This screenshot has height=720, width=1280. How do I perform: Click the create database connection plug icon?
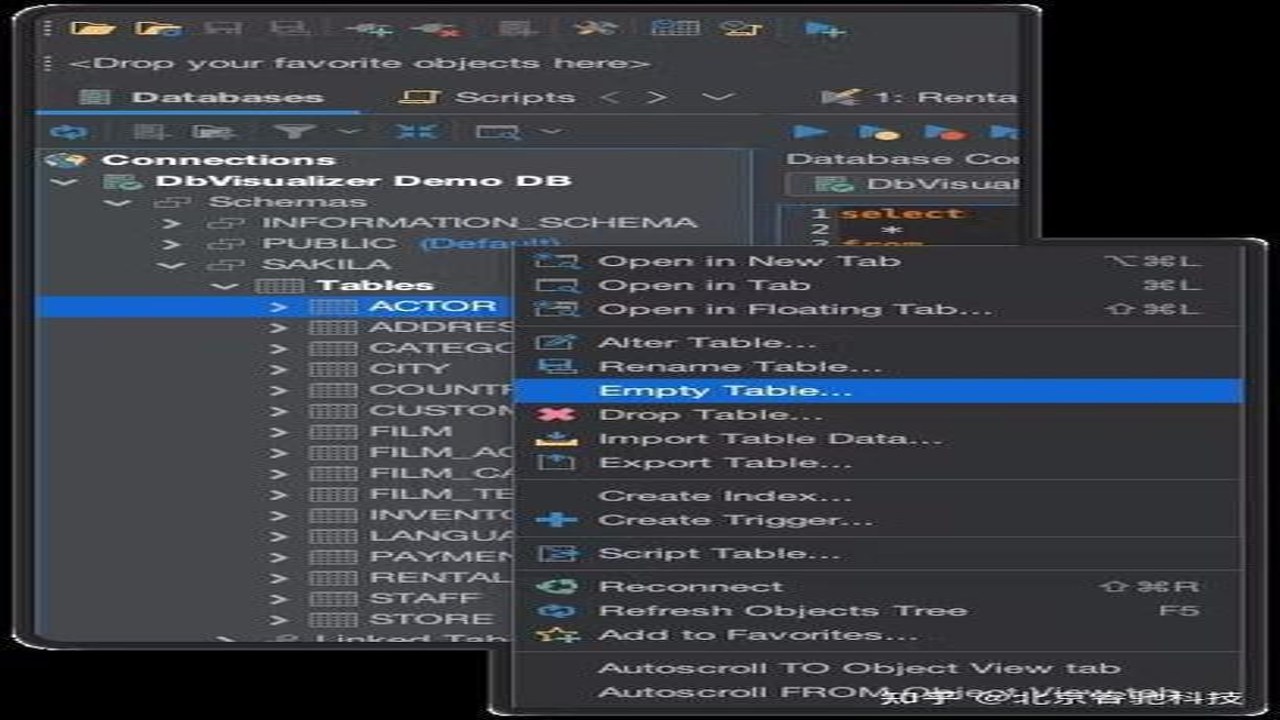pos(367,28)
